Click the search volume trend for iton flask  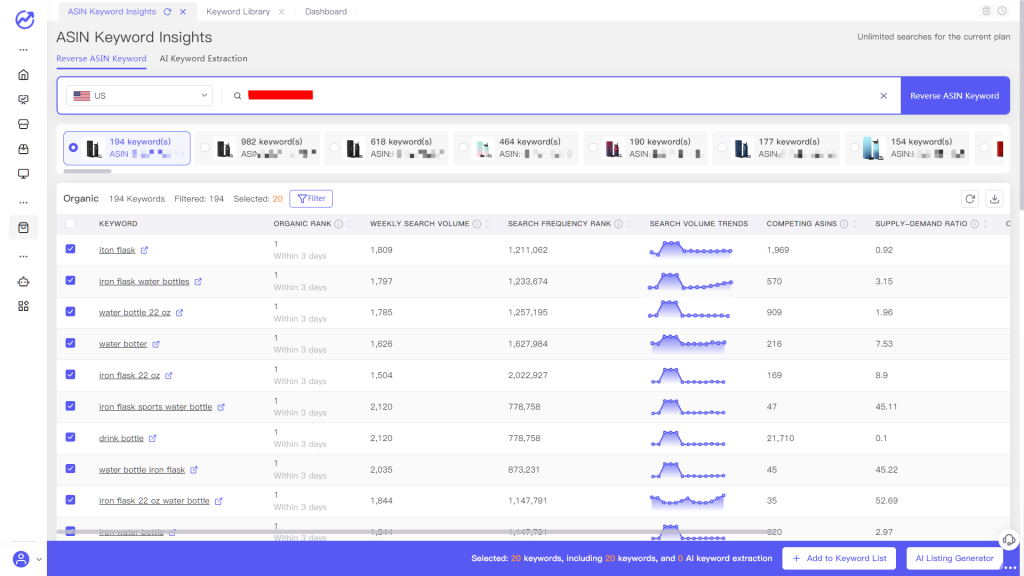(691, 249)
